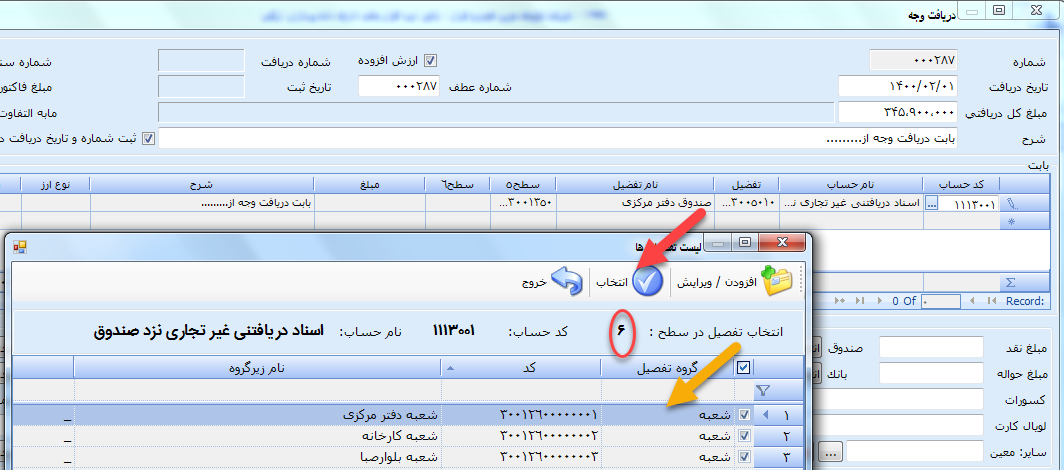Toggle the ثبت شماره و تاریخ دریافت checkbox
The height and width of the screenshot is (470, 1064).
pos(147,138)
